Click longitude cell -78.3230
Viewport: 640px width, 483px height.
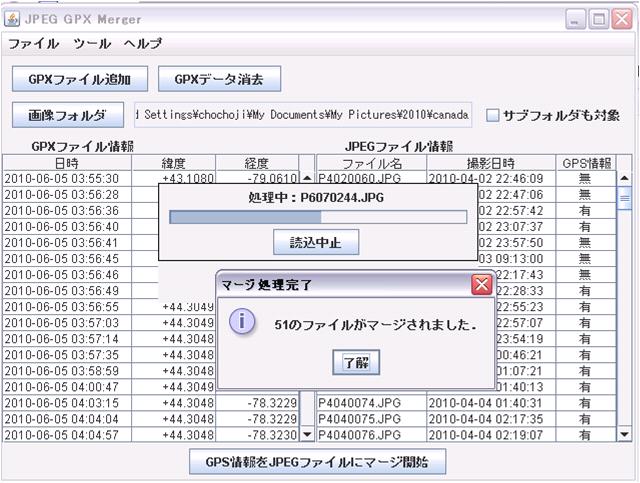pyautogui.click(x=257, y=434)
